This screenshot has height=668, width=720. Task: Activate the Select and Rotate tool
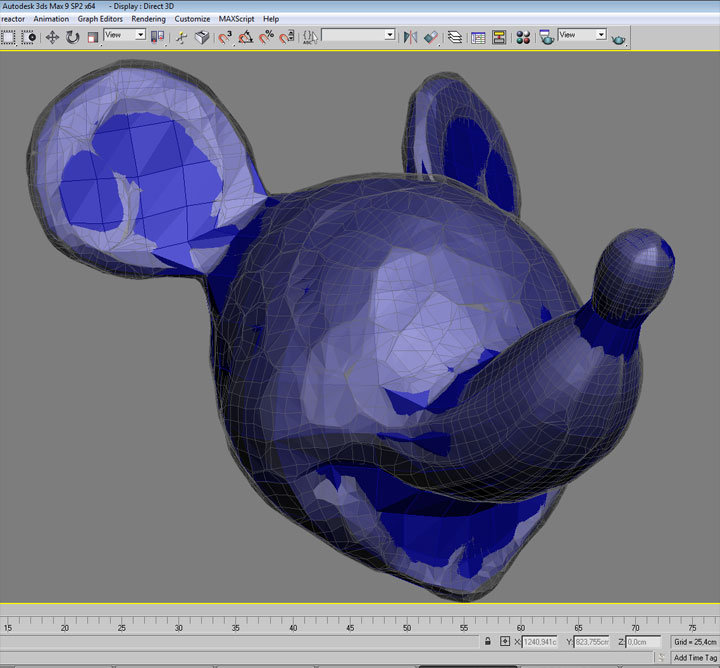(x=72, y=37)
